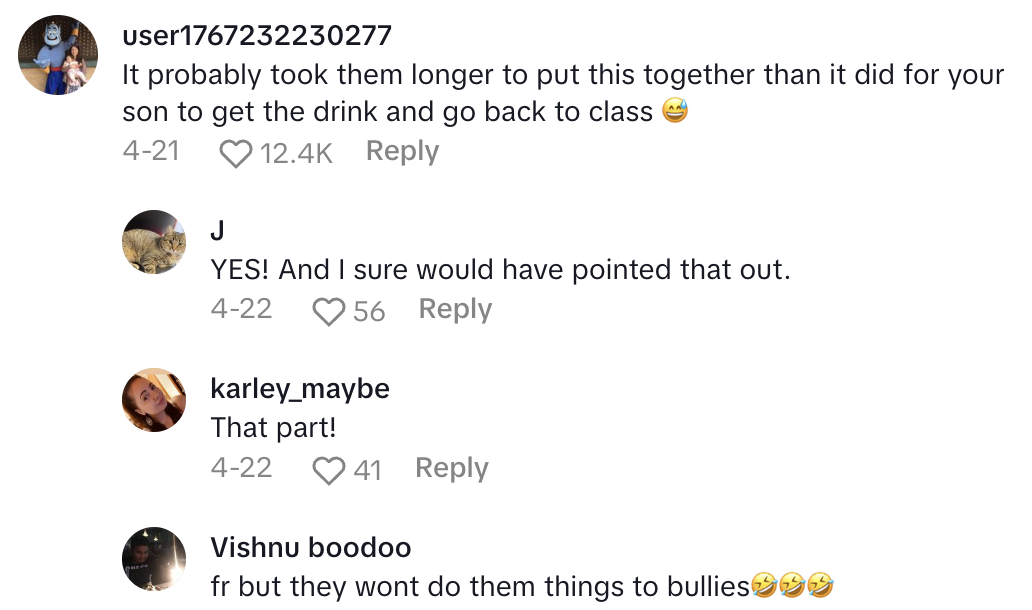Go to the karley_maybe username
This screenshot has width=1032, height=610.
(300, 389)
